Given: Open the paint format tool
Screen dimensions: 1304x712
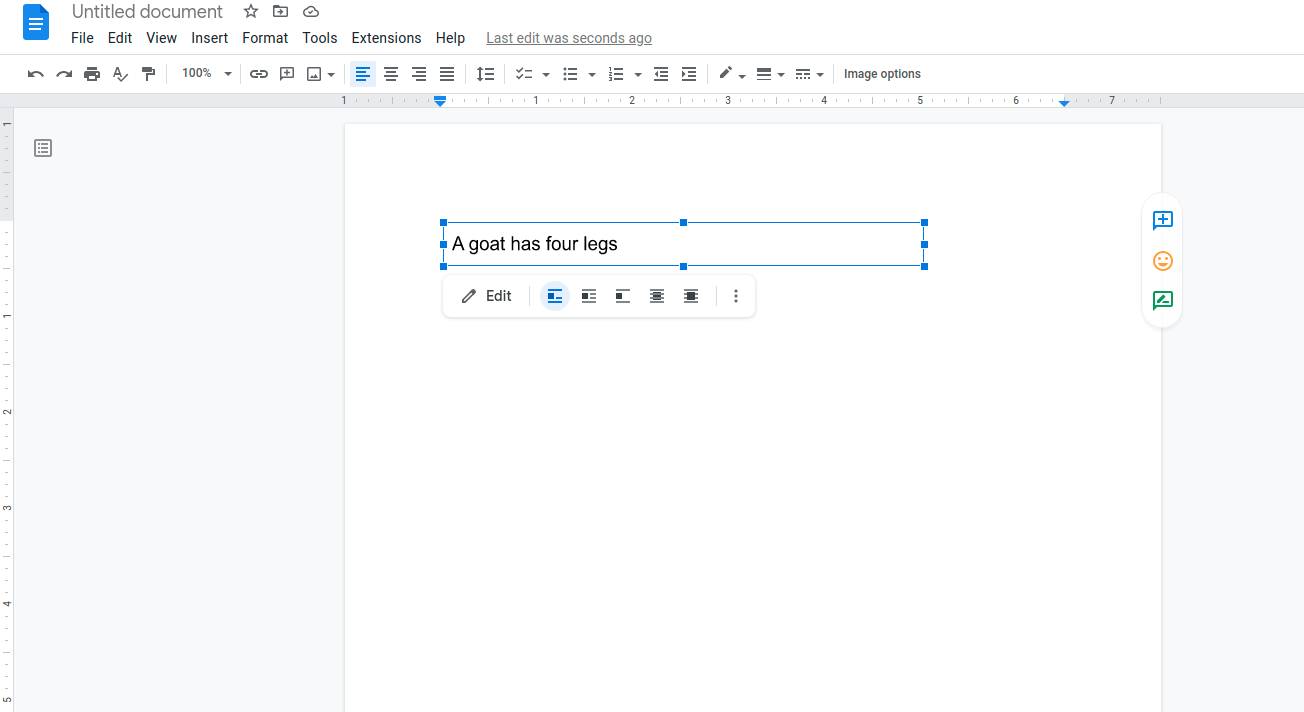Looking at the screenshot, I should pos(148,73).
